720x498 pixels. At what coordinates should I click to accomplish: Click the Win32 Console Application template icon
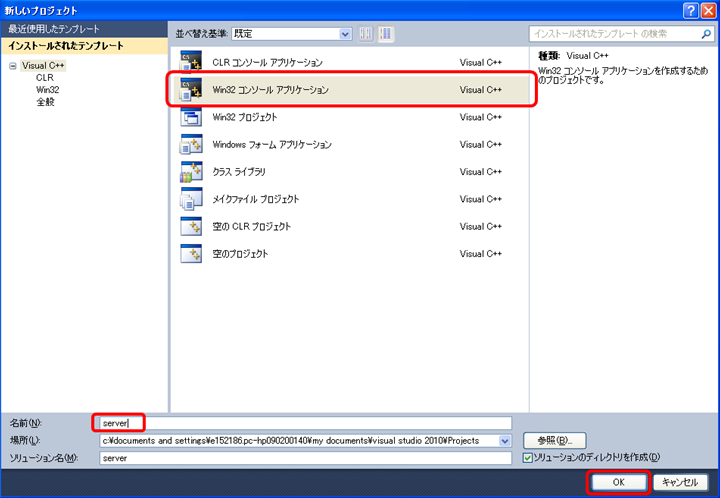coord(191,90)
